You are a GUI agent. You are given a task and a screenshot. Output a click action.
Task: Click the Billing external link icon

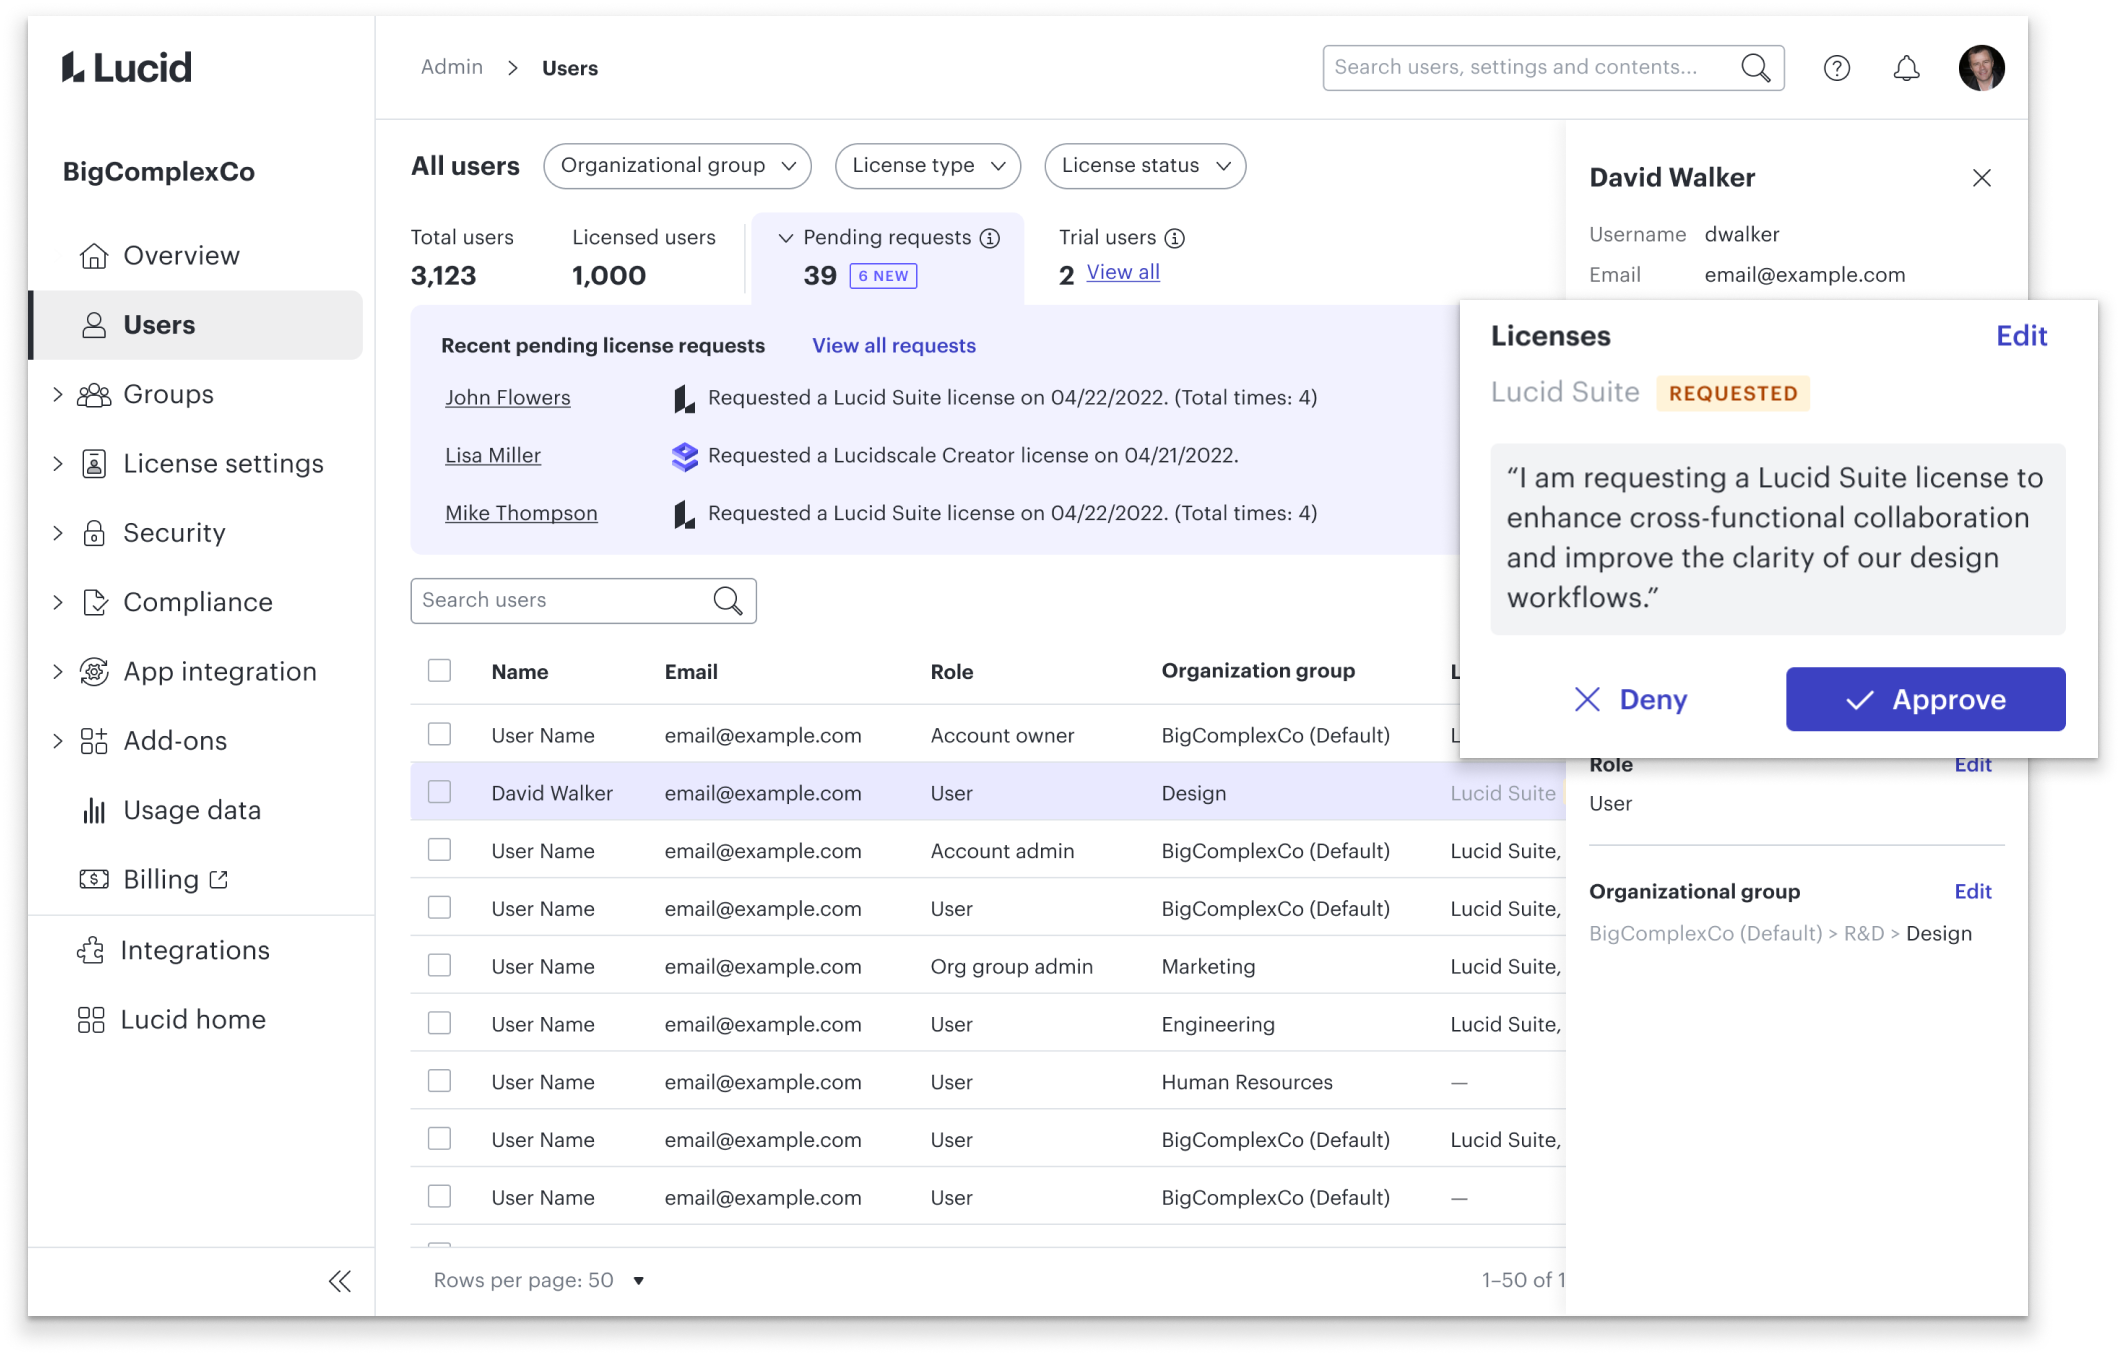click(219, 879)
